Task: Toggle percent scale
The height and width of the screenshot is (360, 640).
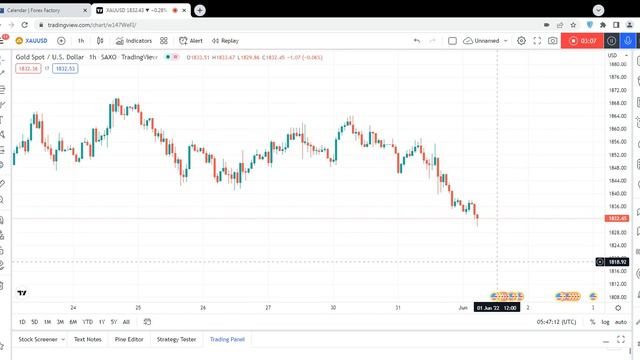Action: click(593, 322)
